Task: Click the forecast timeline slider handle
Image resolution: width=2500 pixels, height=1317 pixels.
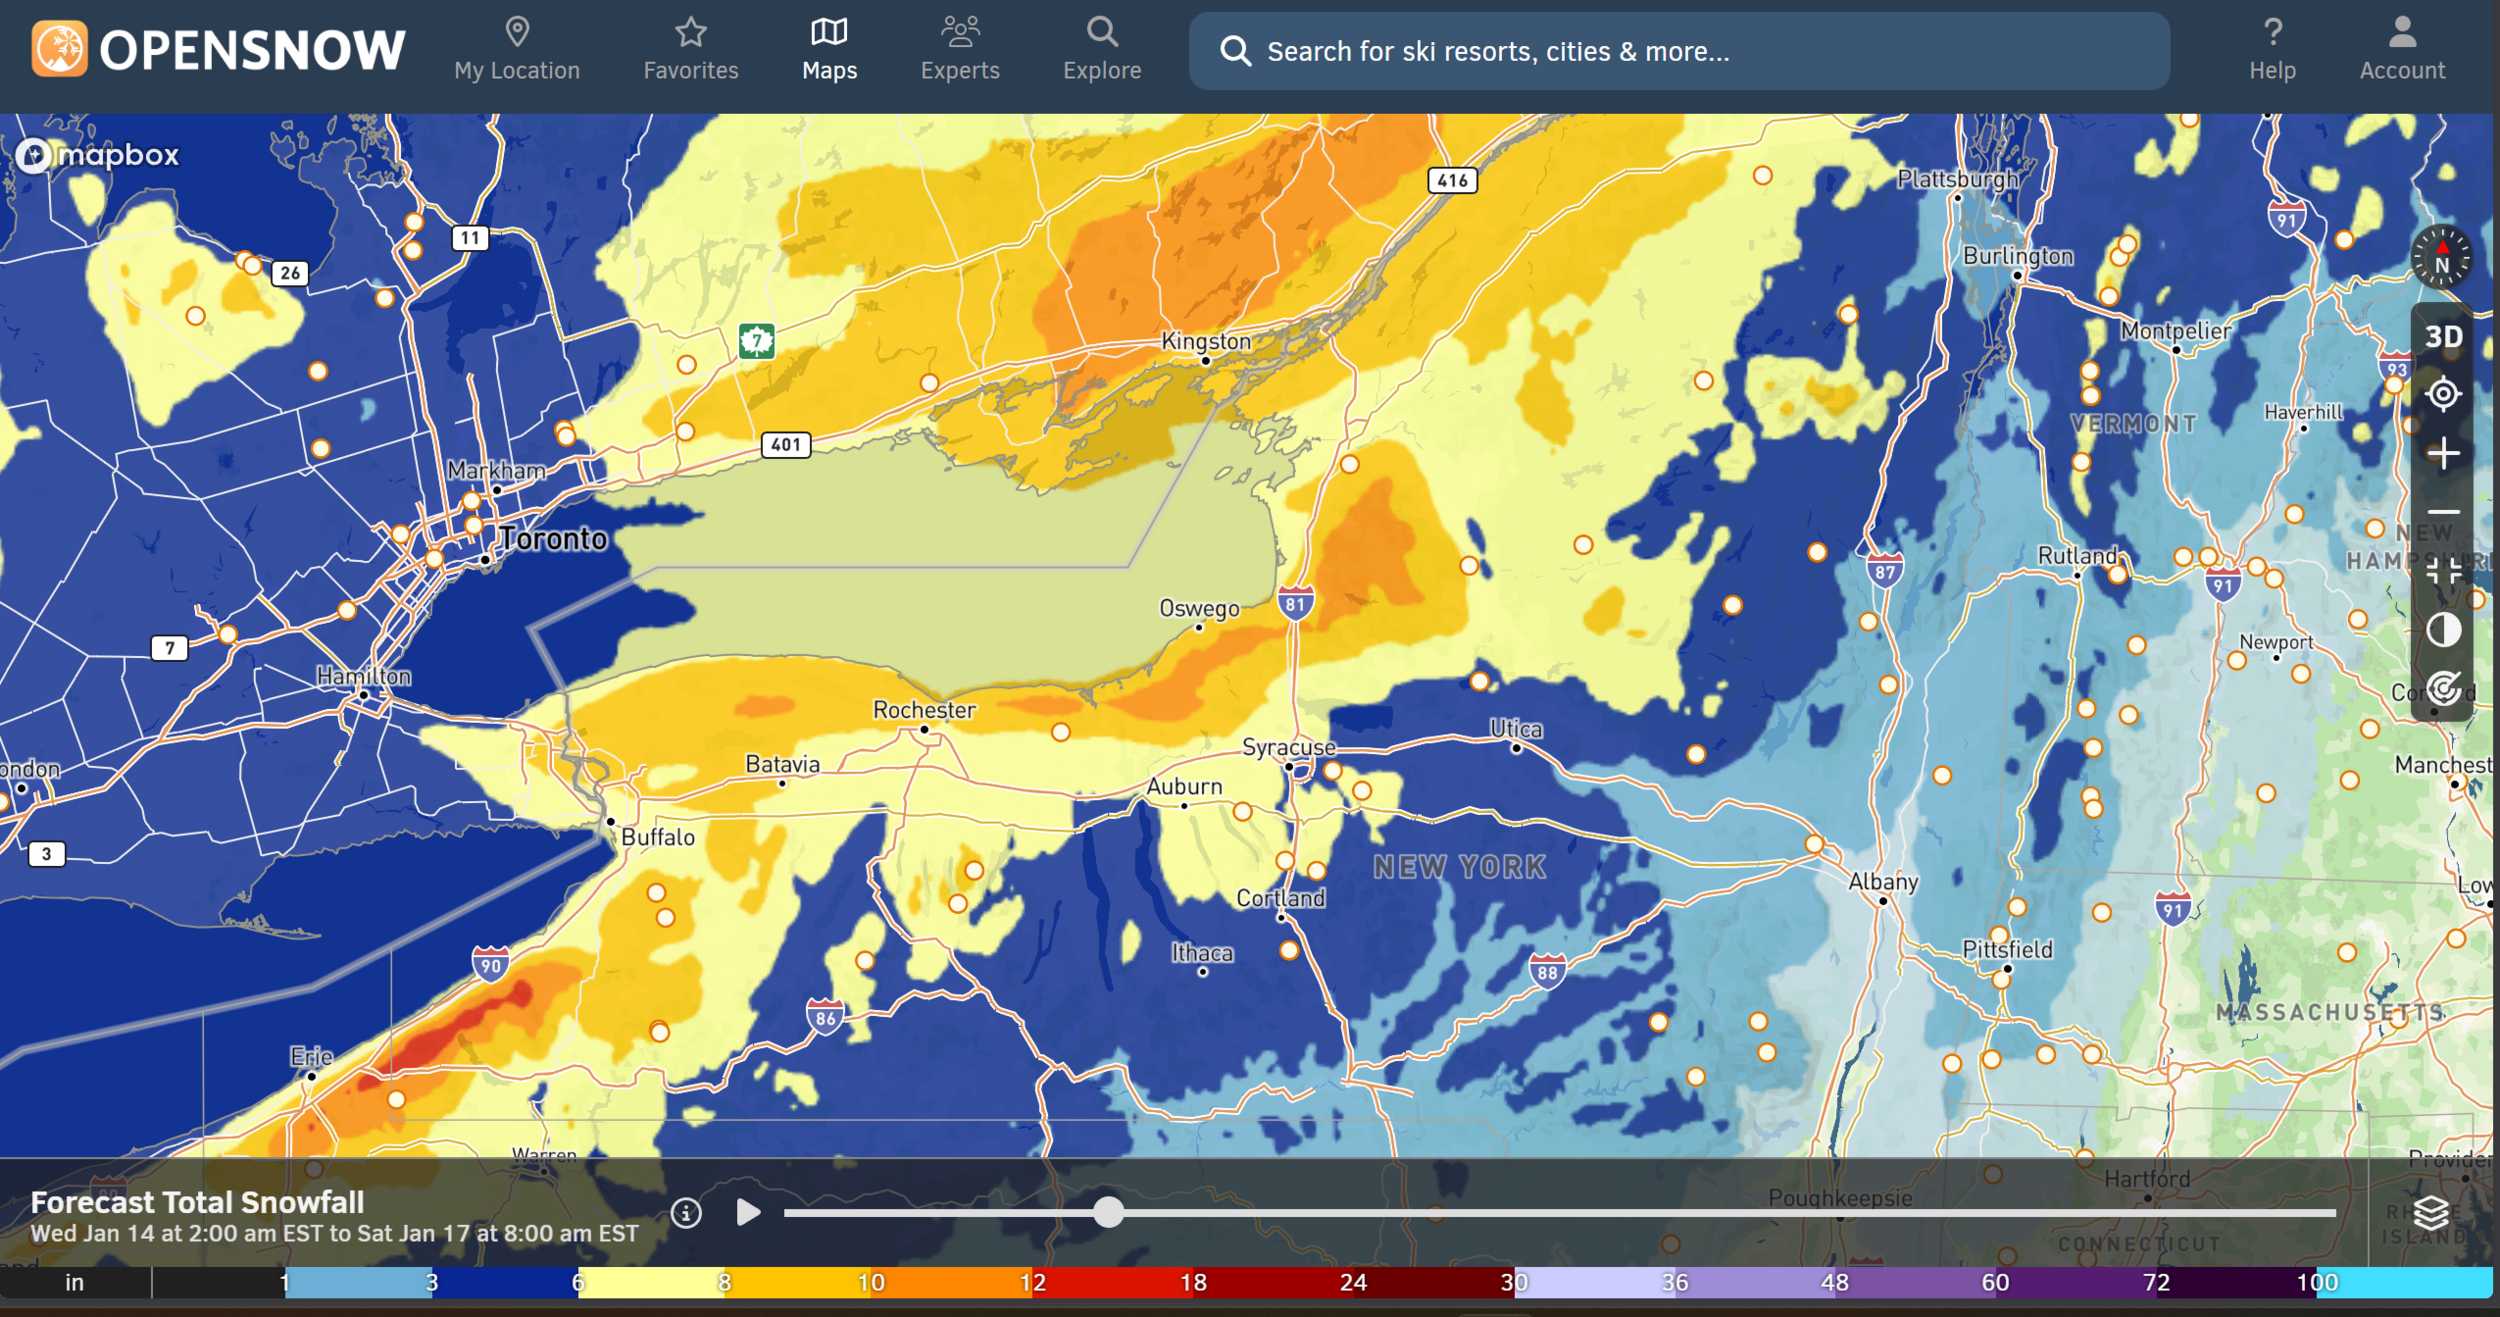Action: coord(1108,1212)
